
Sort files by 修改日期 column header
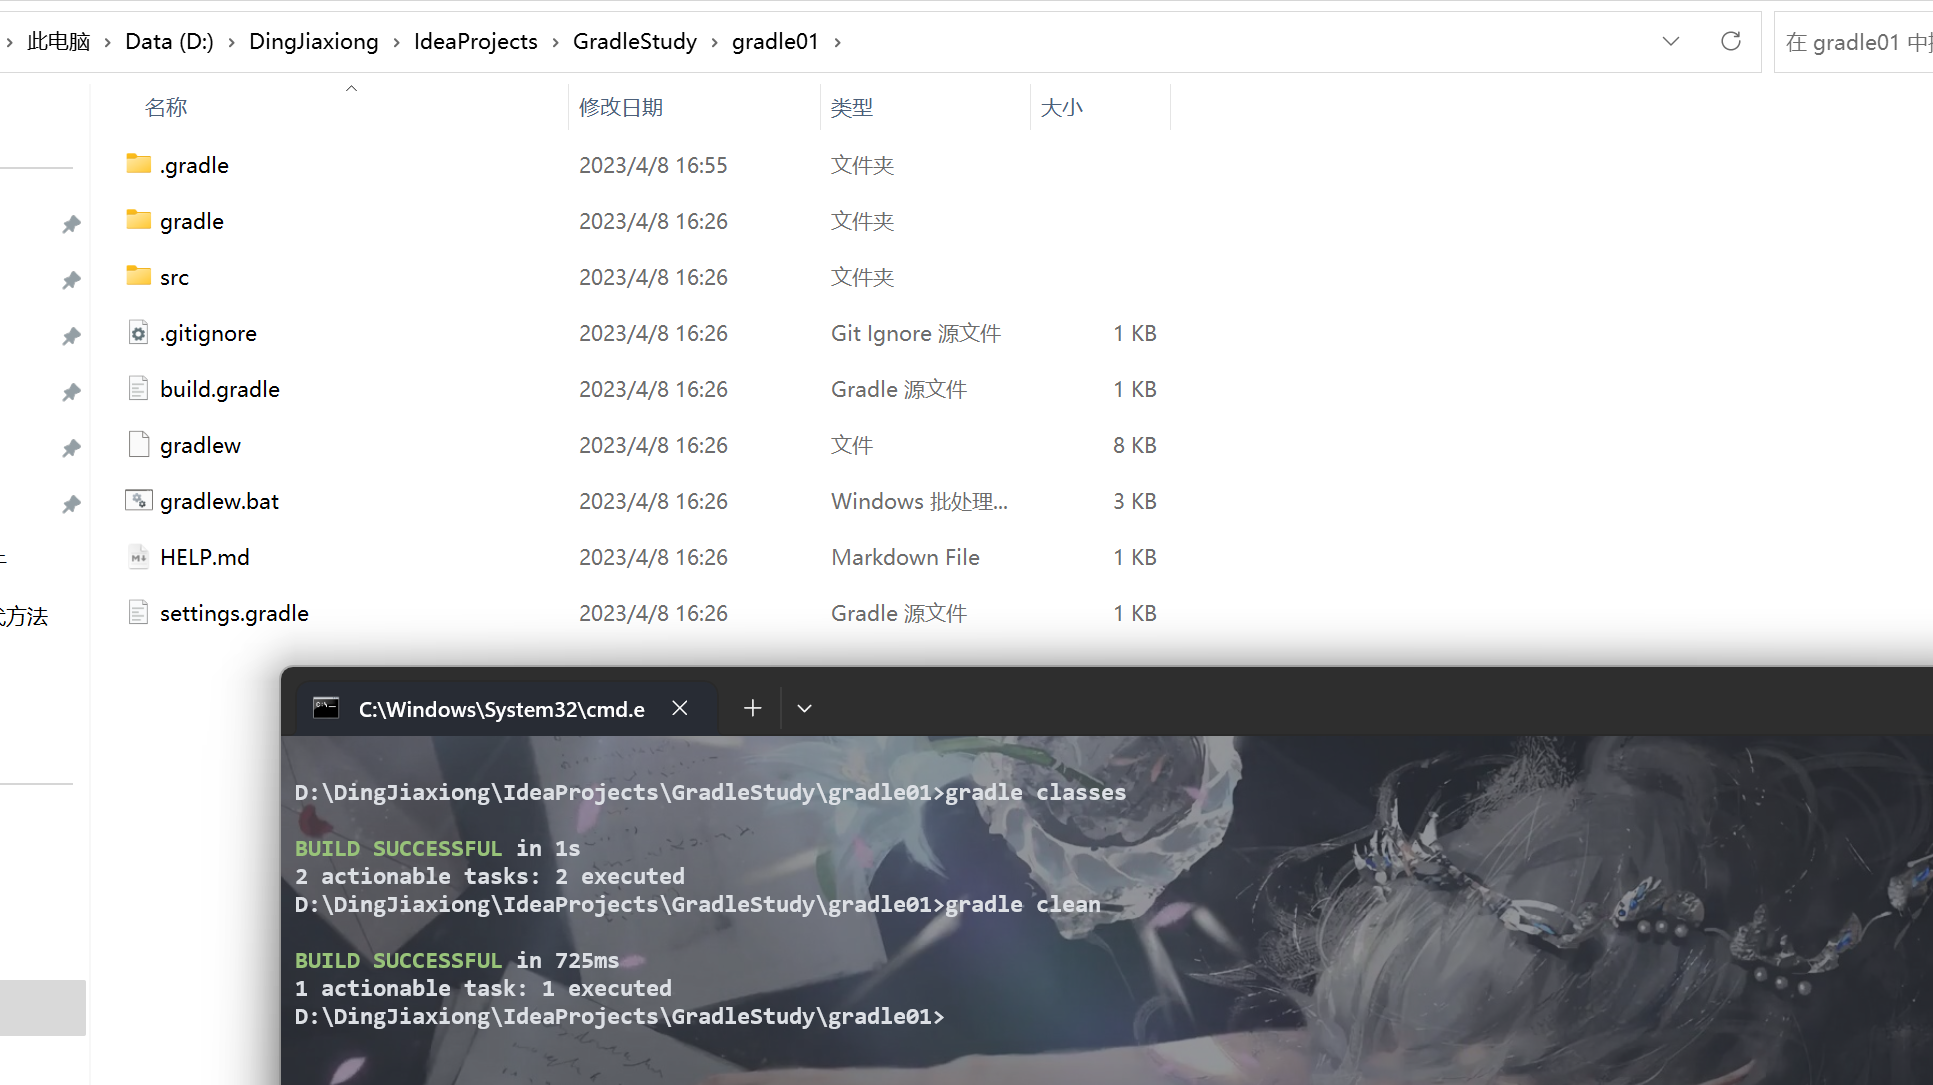coord(621,107)
